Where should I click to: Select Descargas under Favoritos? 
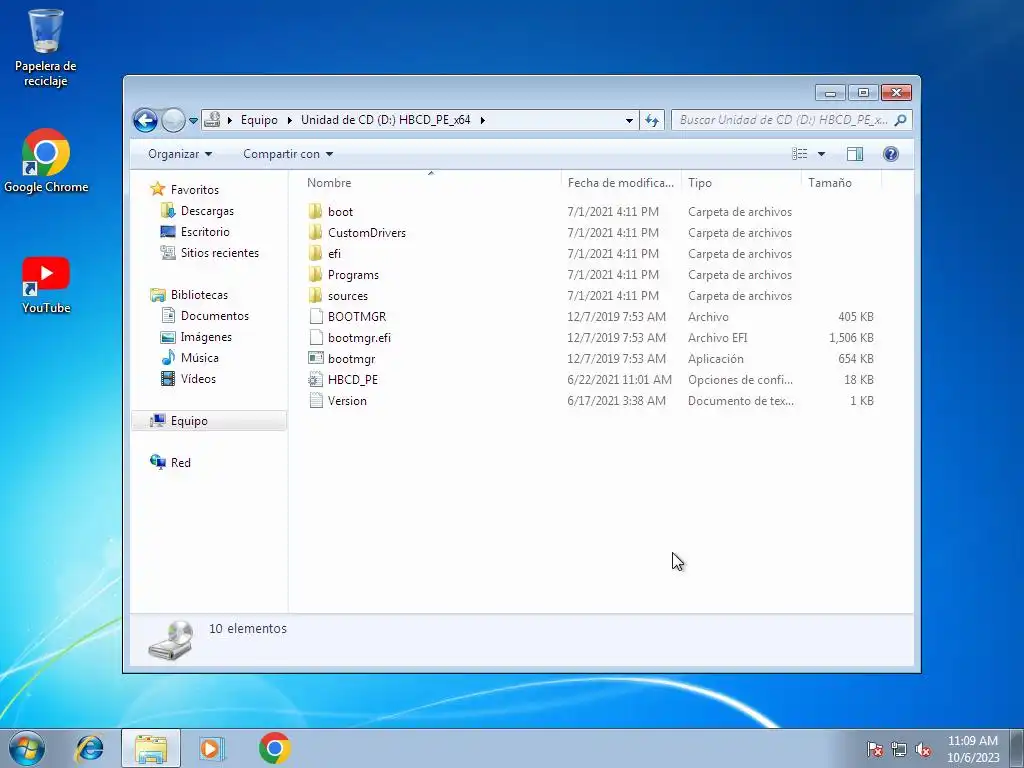[x=207, y=211]
